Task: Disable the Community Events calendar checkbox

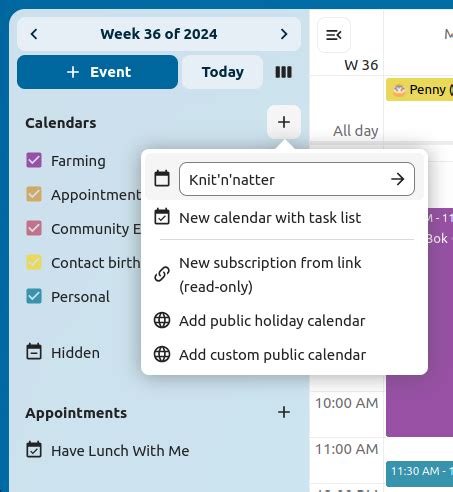Action: 34,228
